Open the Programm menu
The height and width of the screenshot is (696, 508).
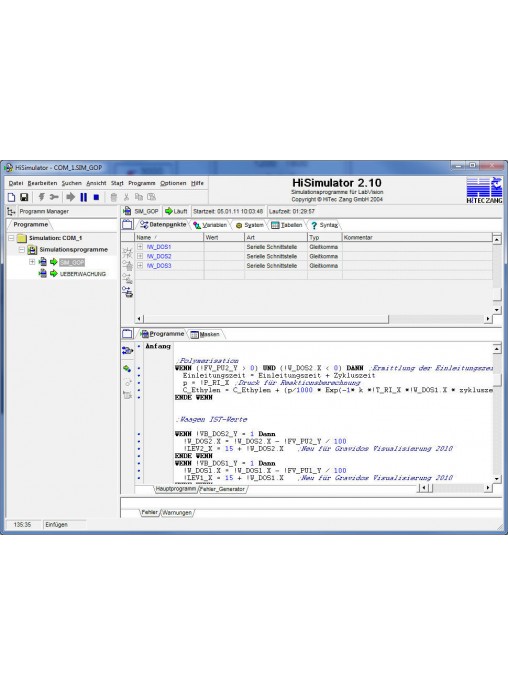[x=142, y=183]
